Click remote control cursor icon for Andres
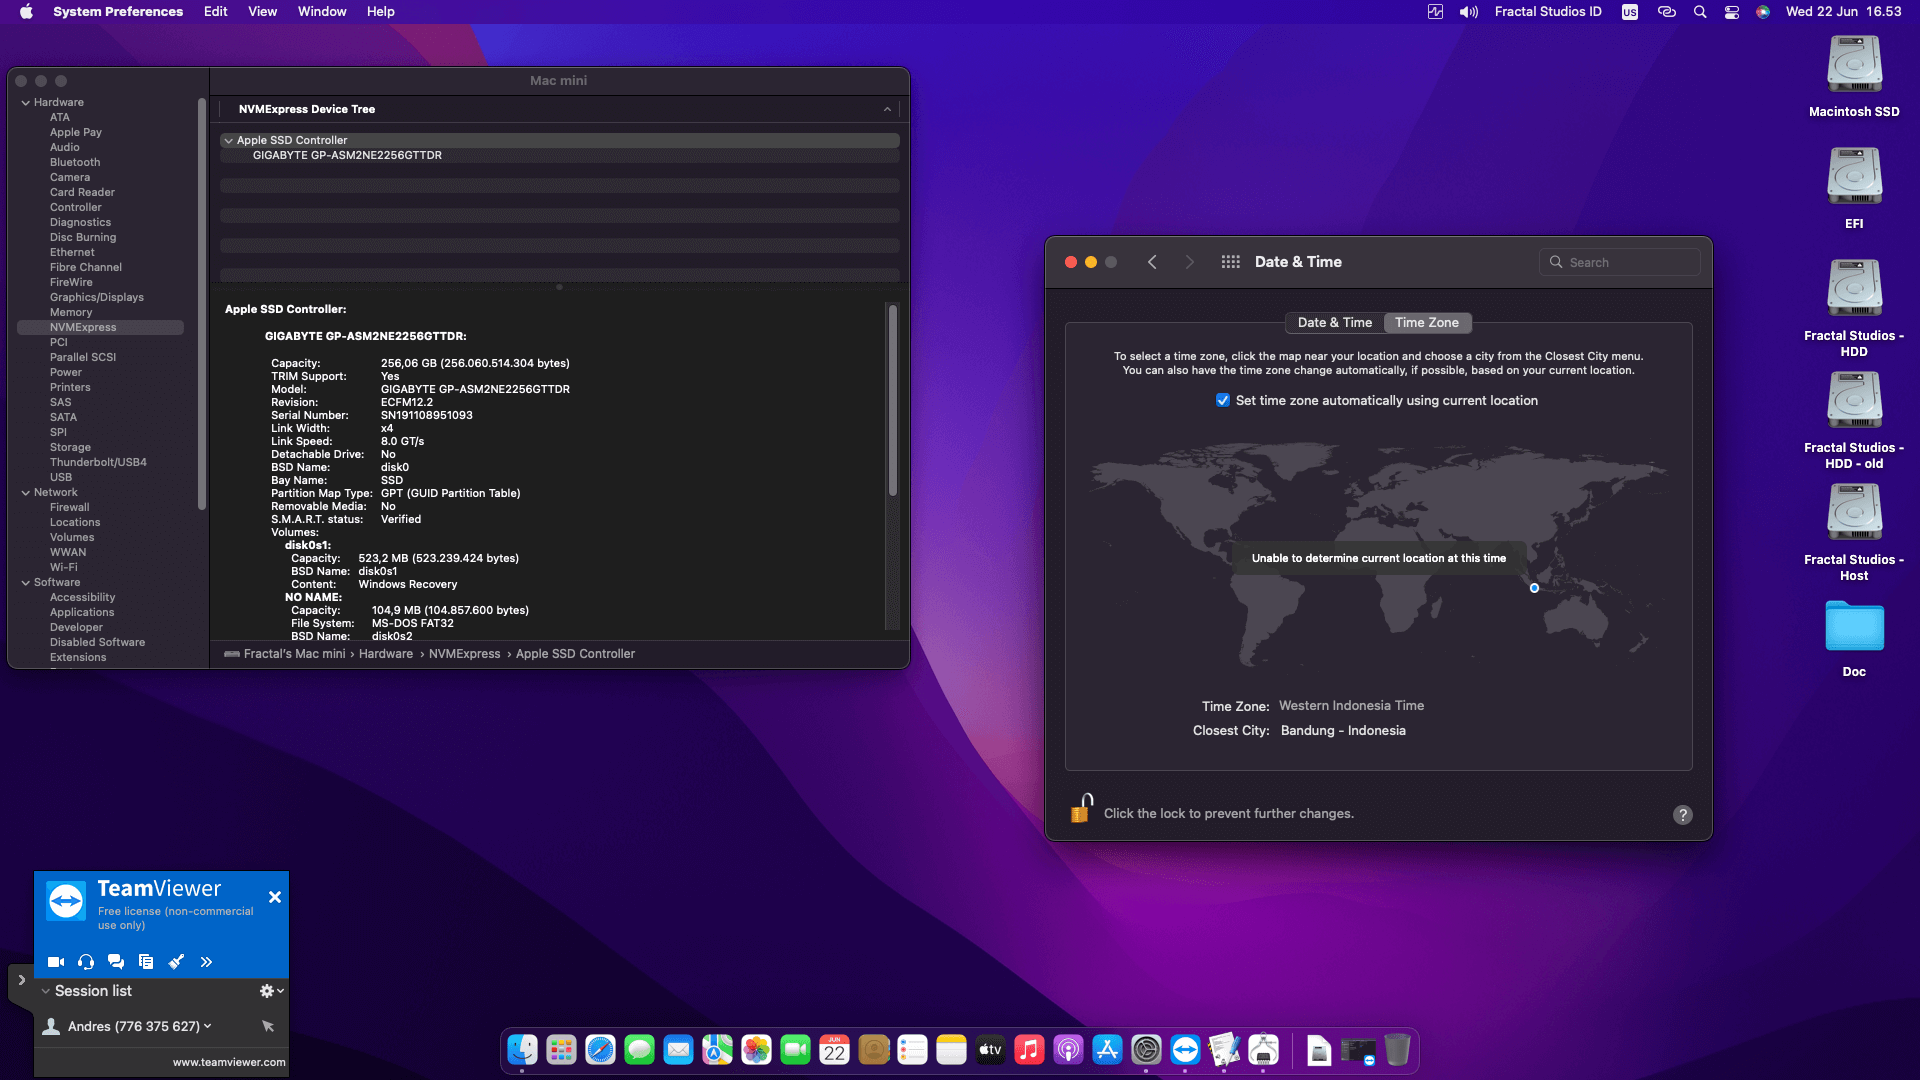This screenshot has height=1080, width=1920. pyautogui.click(x=267, y=1026)
